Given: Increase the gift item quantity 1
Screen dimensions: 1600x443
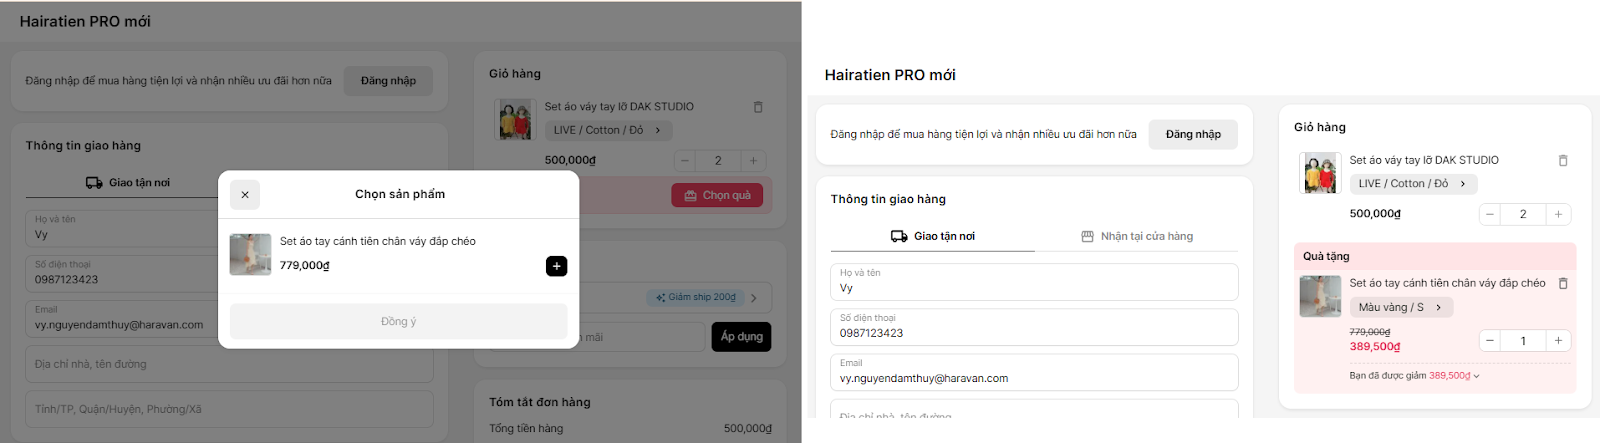Looking at the screenshot, I should (1558, 341).
